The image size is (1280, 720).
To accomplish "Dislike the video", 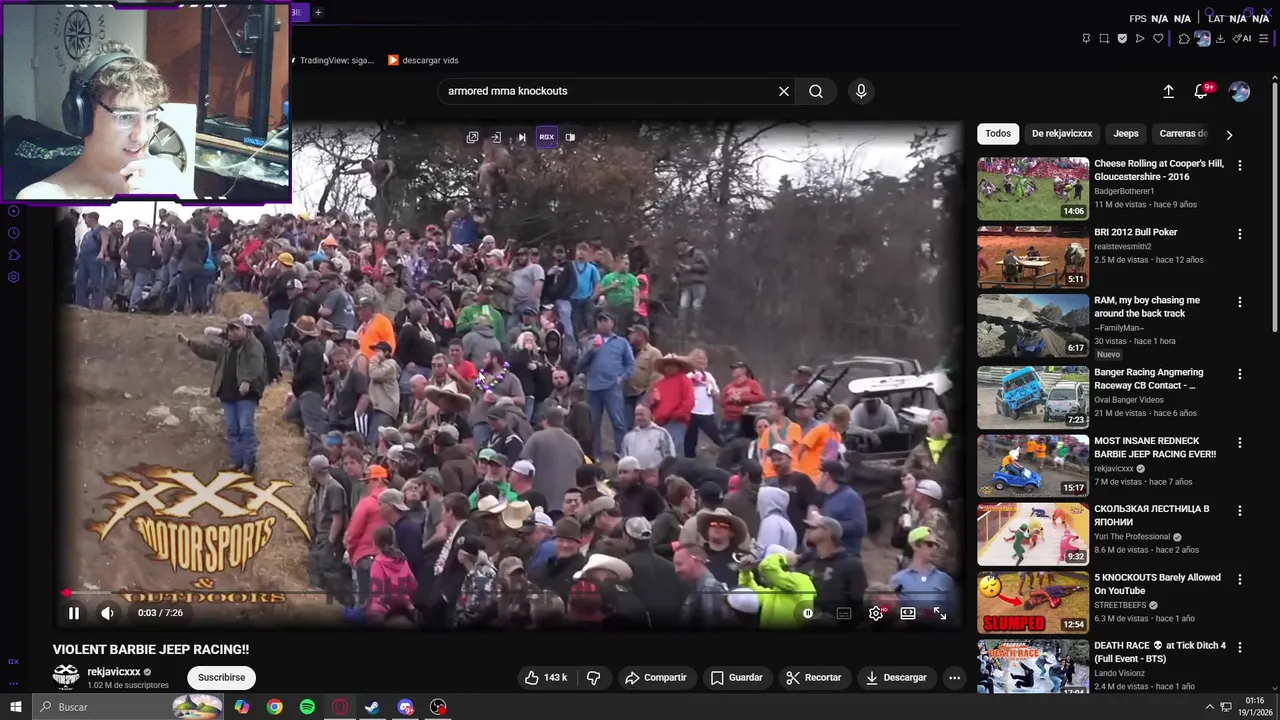I will 593,677.
